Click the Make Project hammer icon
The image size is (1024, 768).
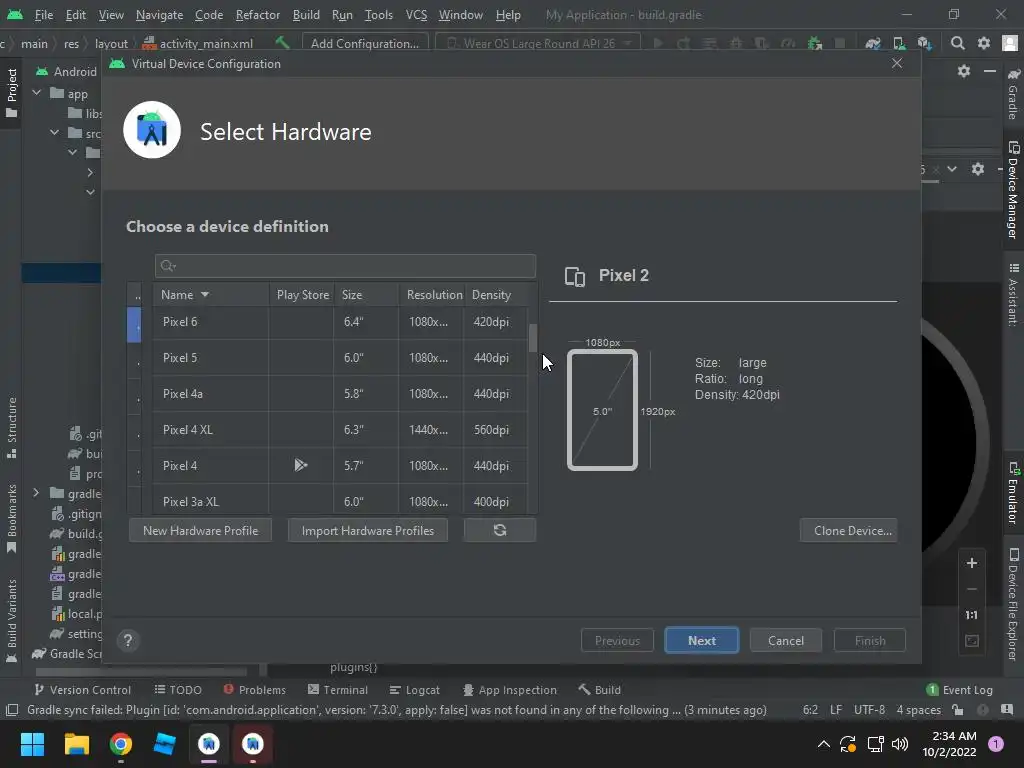pos(282,43)
